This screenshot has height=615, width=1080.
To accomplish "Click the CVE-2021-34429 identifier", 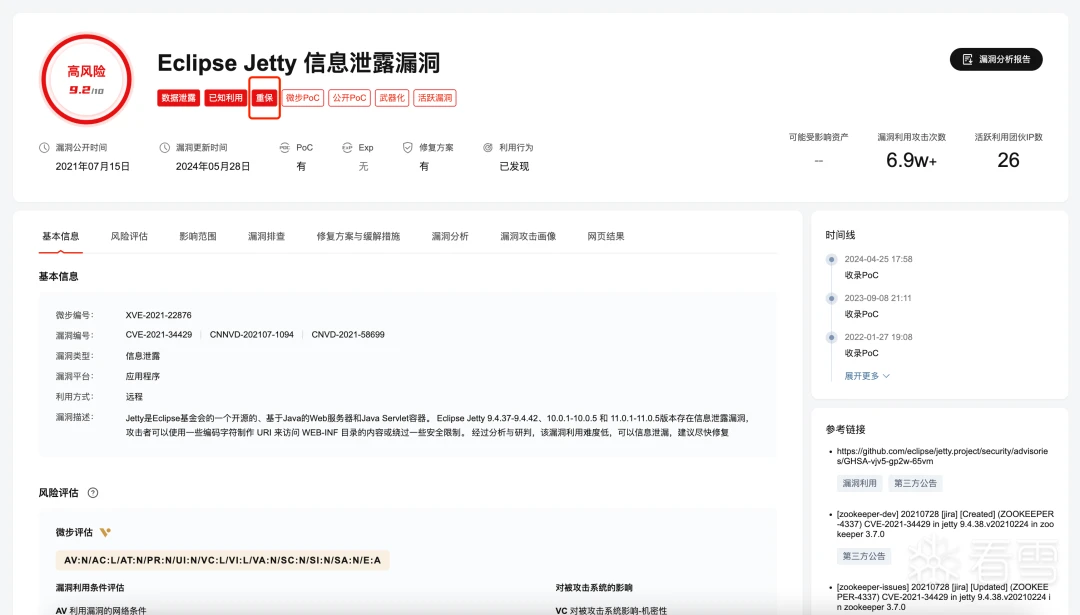I will [x=158, y=335].
